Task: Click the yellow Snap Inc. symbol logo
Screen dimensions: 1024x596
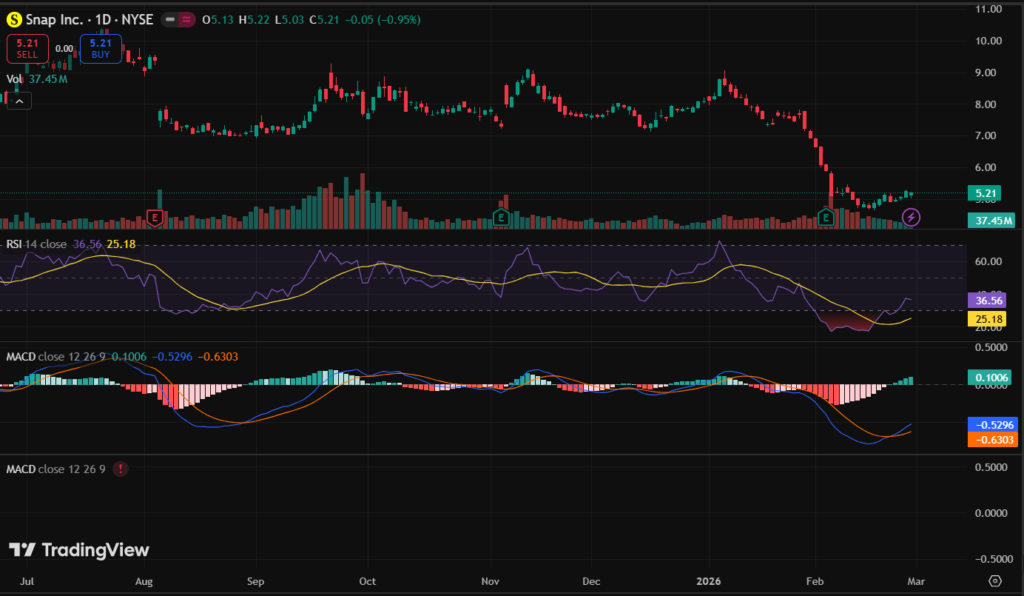Action: [16, 20]
